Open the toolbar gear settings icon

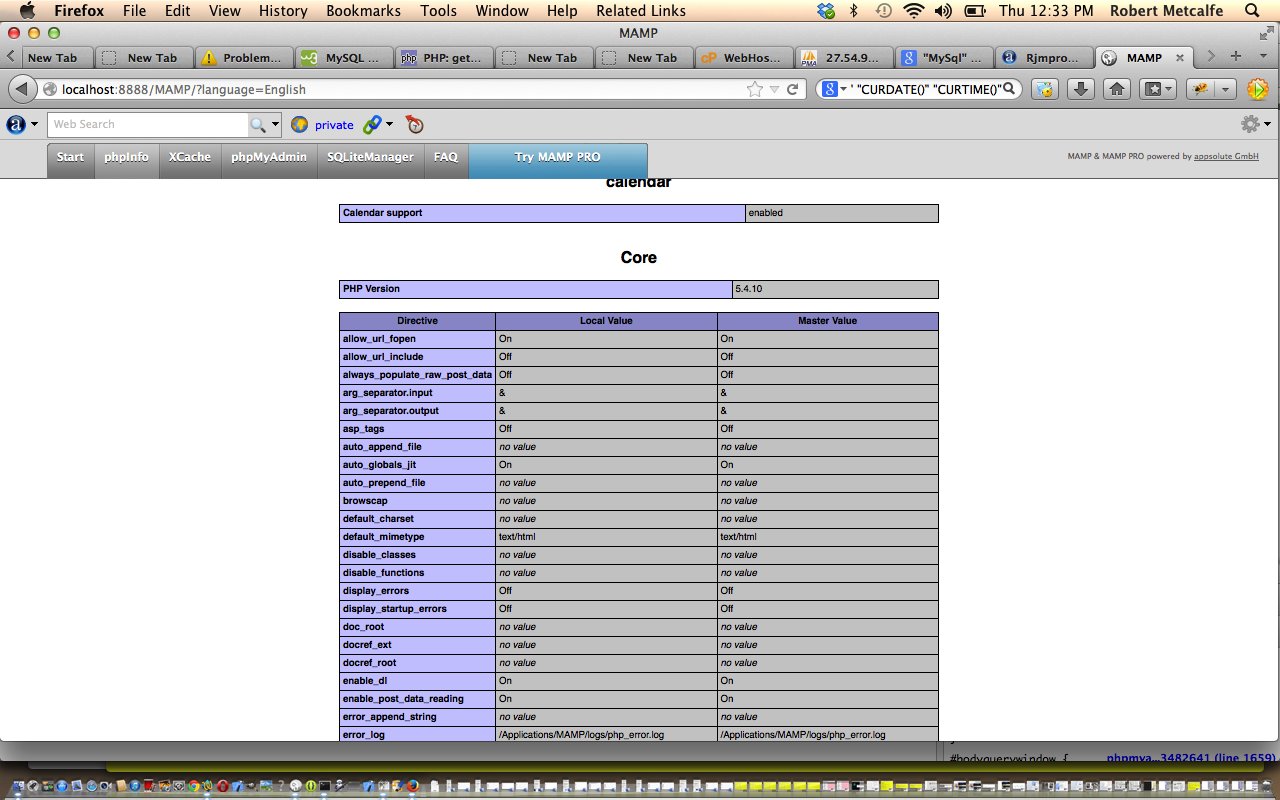(1250, 124)
